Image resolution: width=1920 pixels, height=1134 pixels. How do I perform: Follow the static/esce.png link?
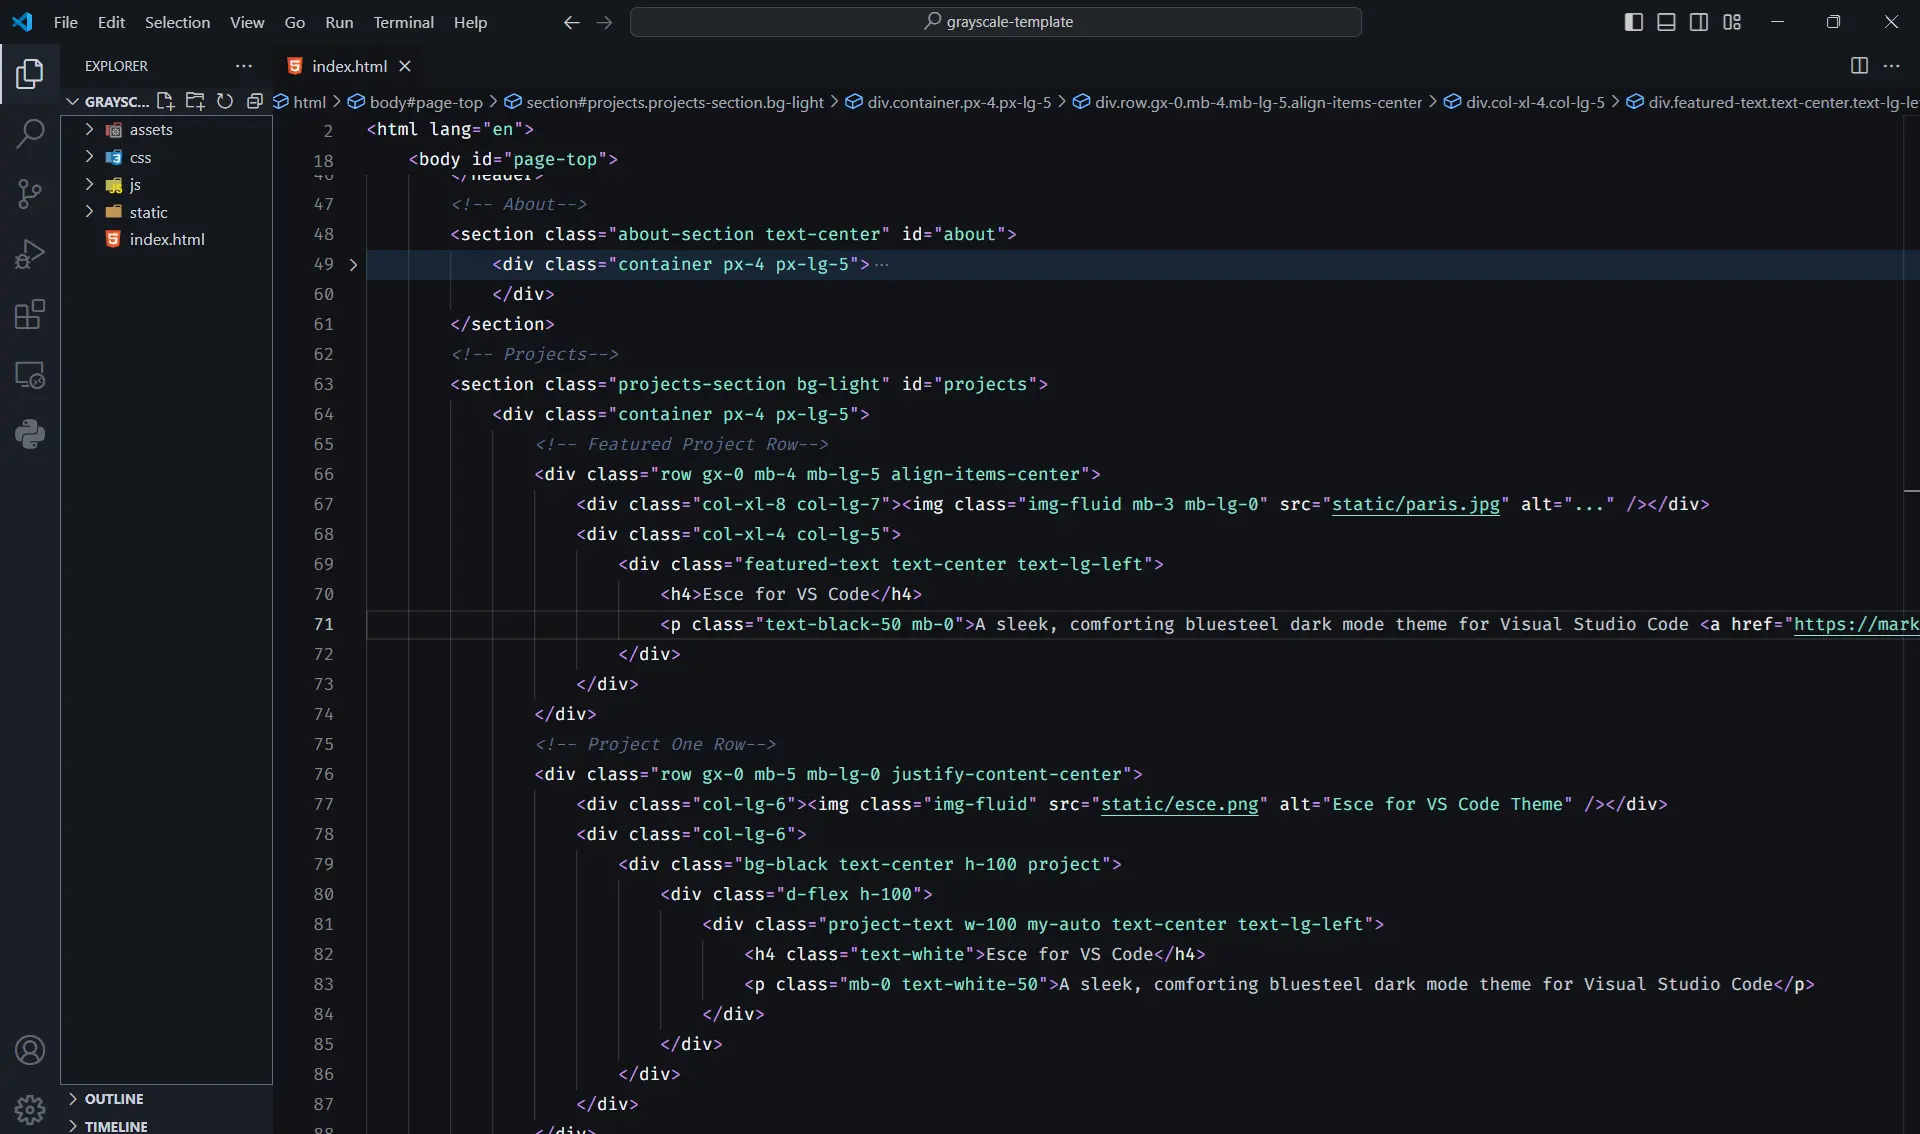pyautogui.click(x=1179, y=804)
